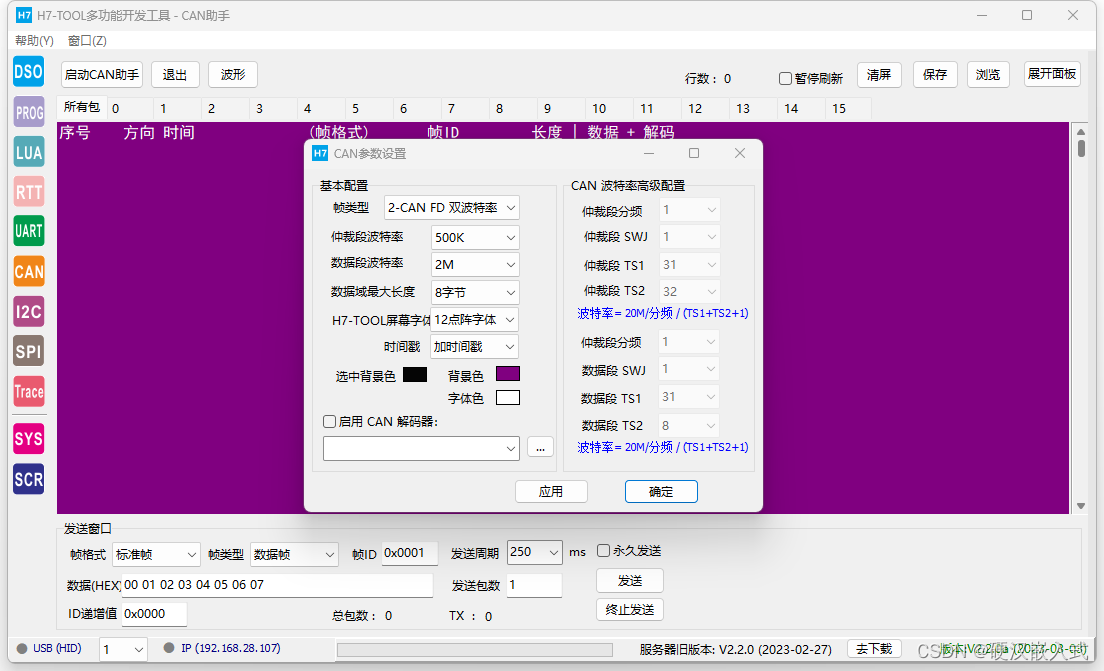Open the LUA script icon
The height and width of the screenshot is (671, 1104).
28,152
